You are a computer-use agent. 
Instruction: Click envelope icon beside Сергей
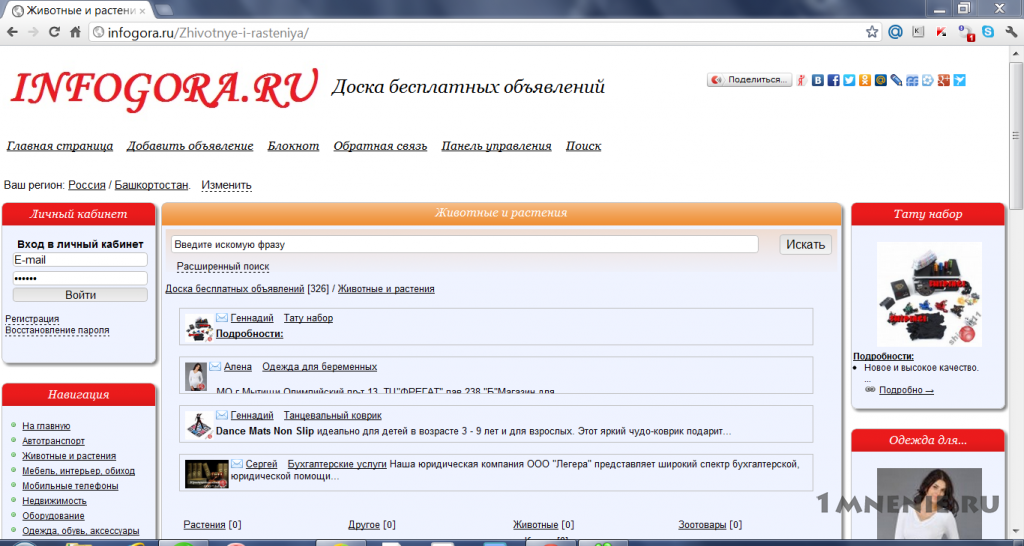pos(236,464)
